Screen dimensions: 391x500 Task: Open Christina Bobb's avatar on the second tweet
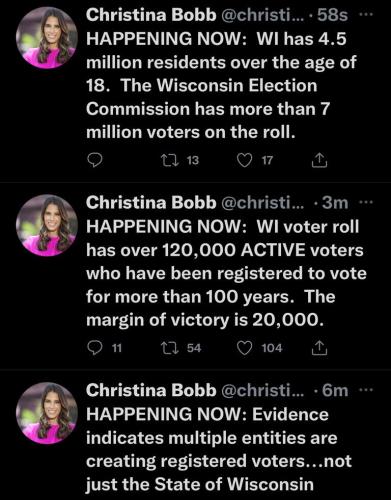[x=47, y=225]
